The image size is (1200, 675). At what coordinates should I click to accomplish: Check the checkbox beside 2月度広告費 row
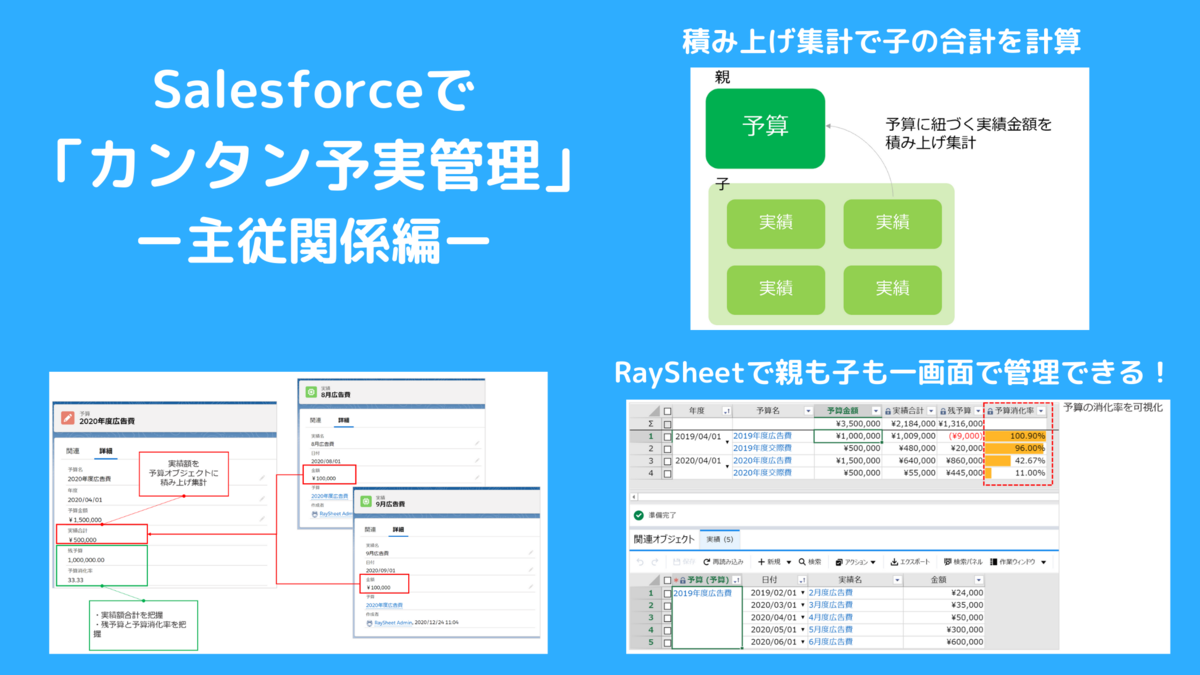pyautogui.click(x=667, y=593)
